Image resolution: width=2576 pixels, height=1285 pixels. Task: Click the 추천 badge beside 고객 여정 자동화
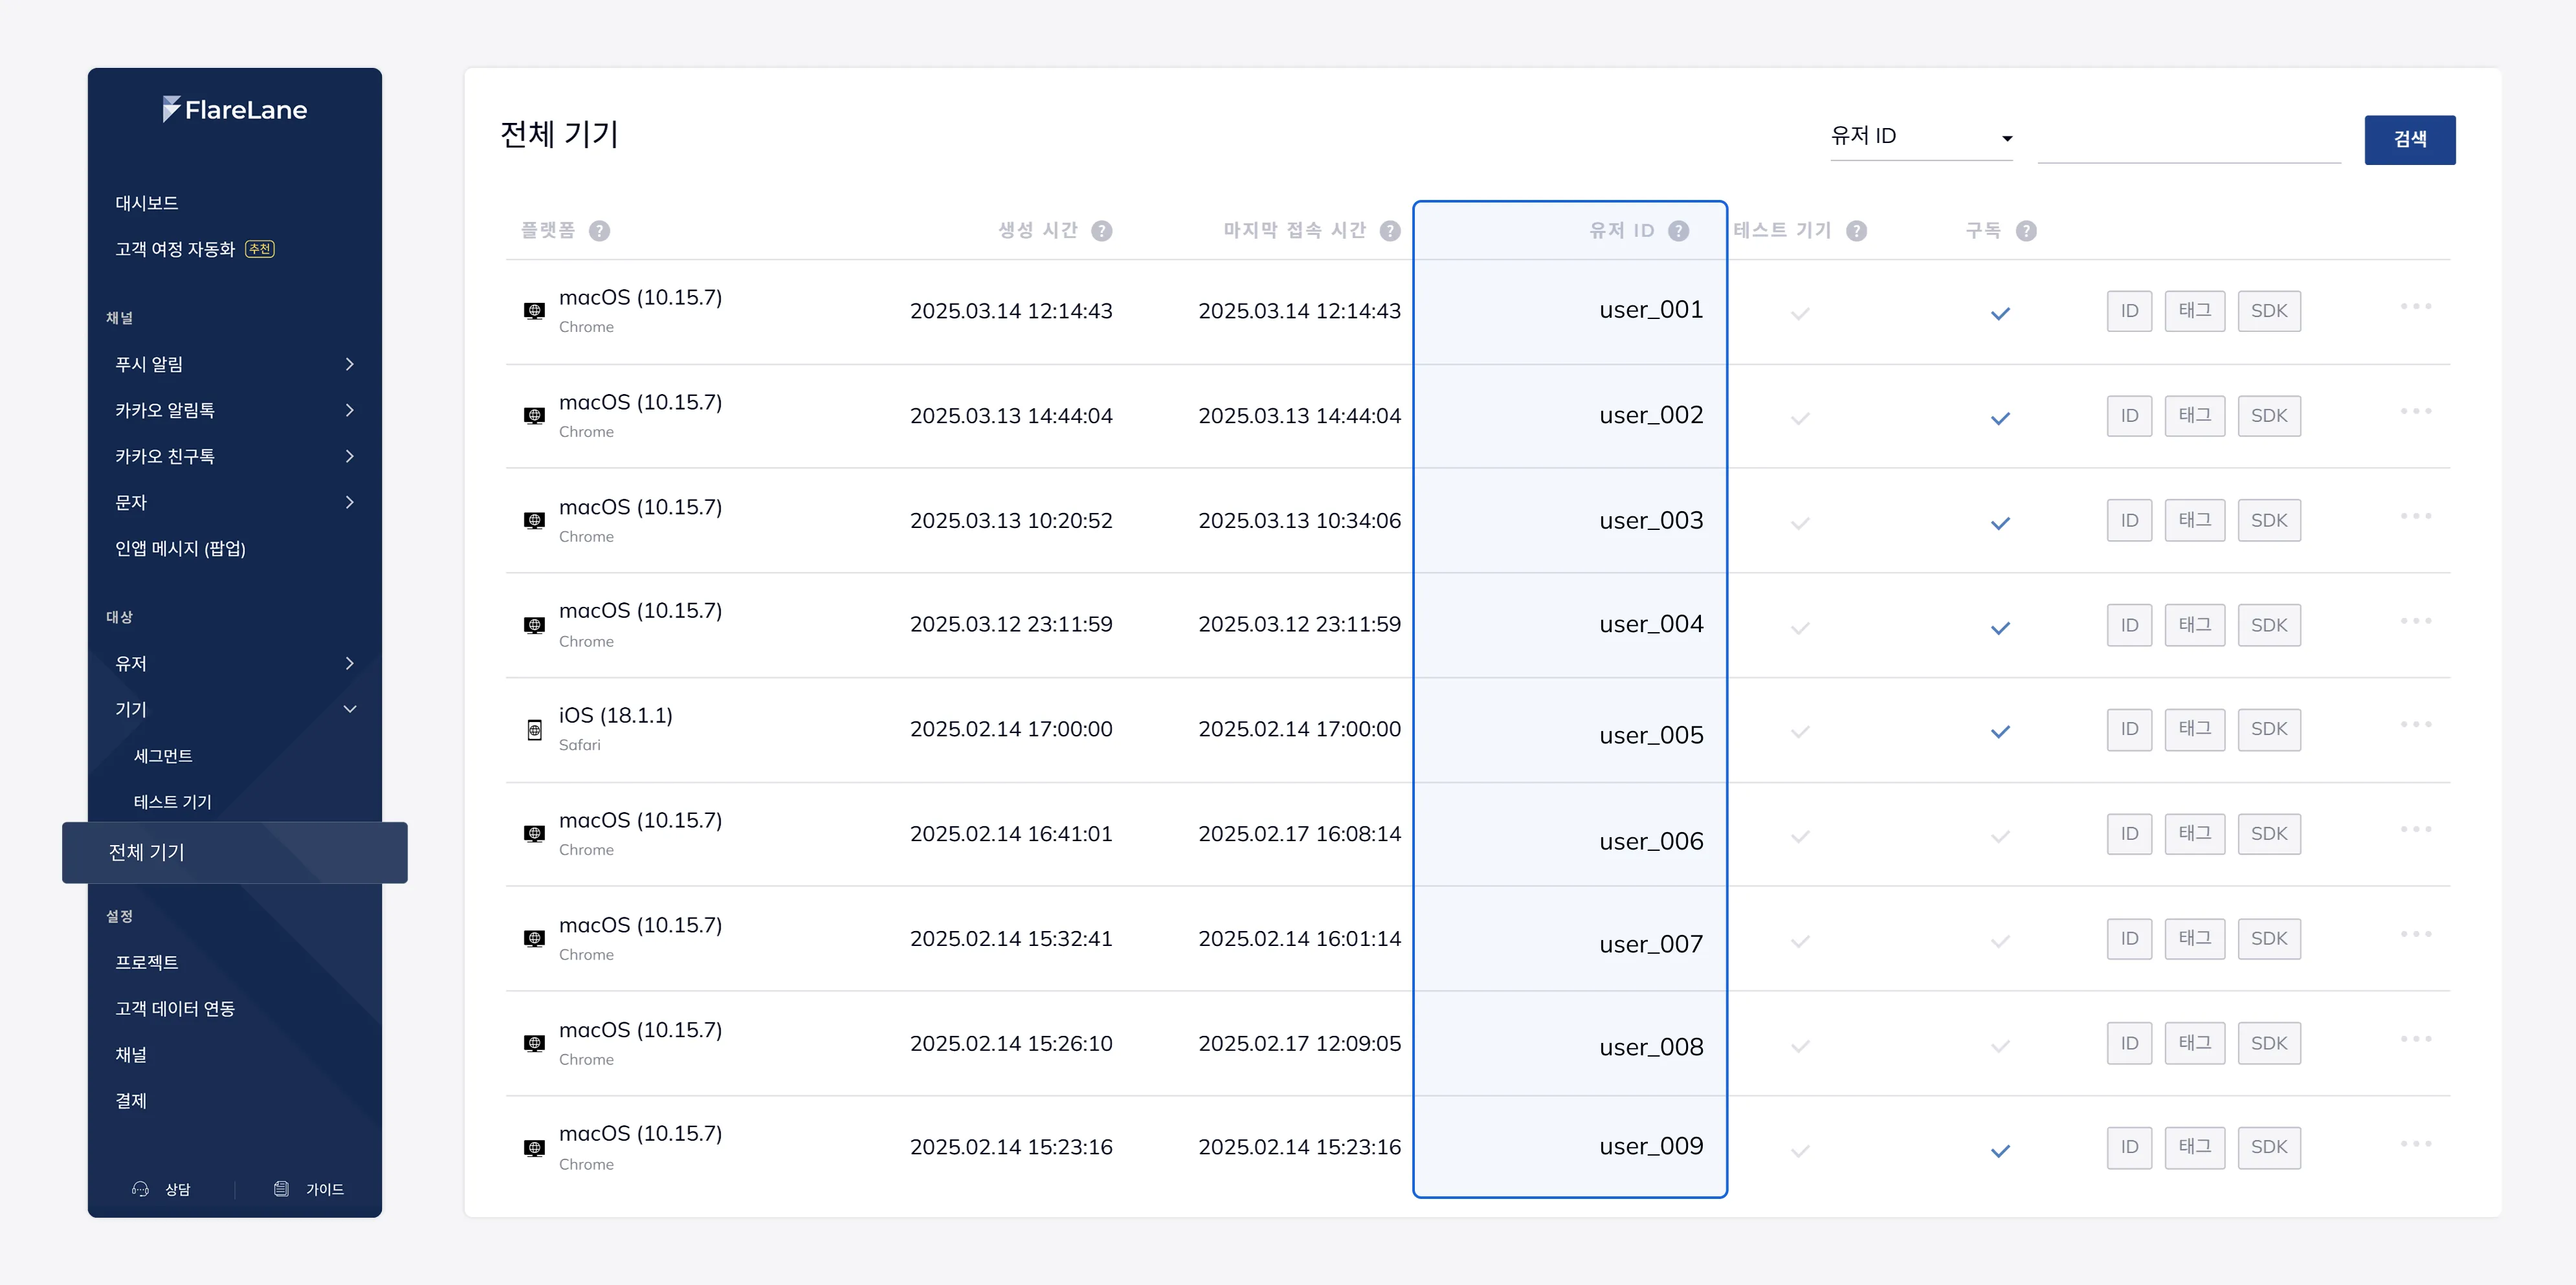[260, 249]
